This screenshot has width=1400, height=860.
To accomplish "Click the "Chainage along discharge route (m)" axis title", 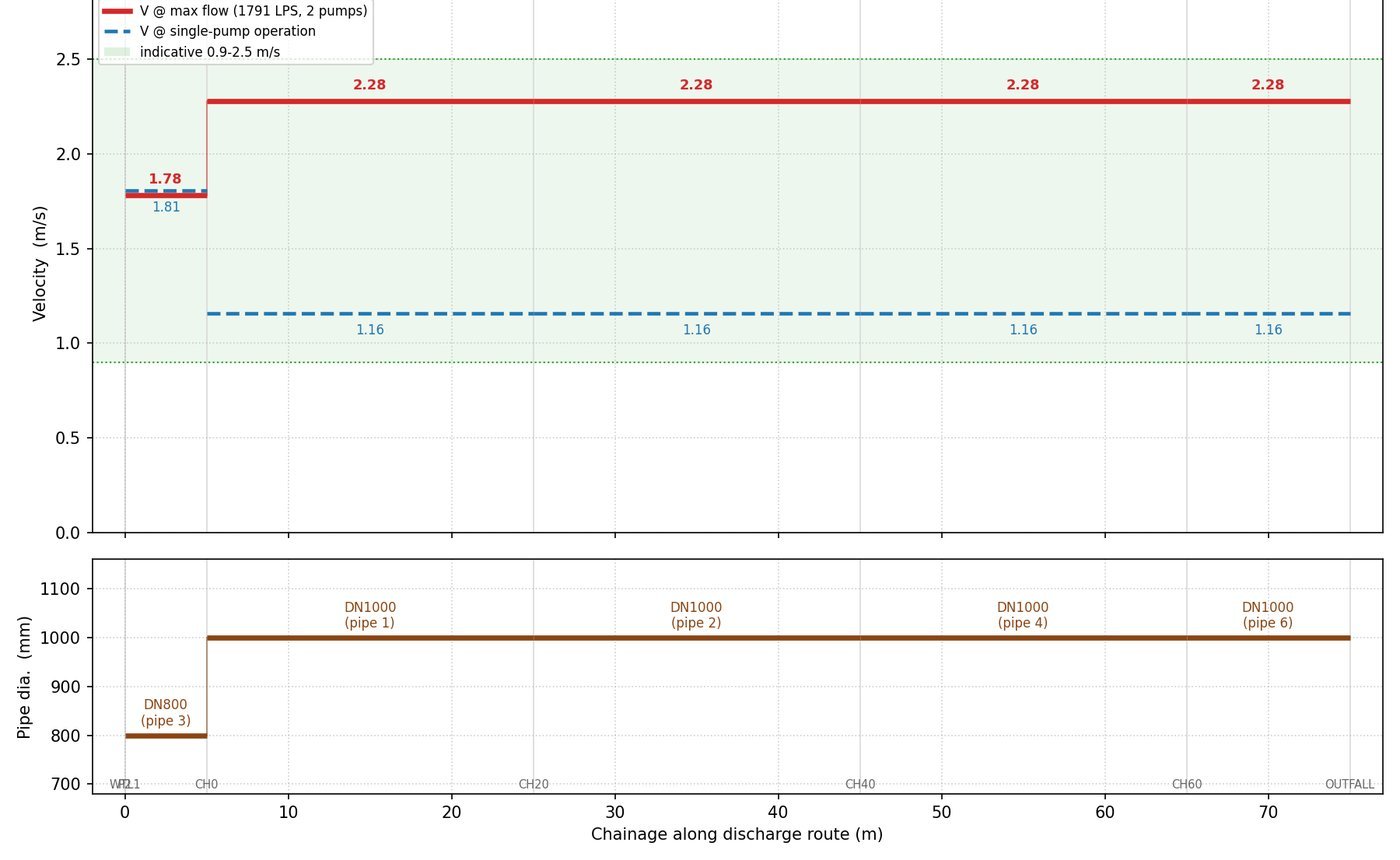I will [737, 834].
